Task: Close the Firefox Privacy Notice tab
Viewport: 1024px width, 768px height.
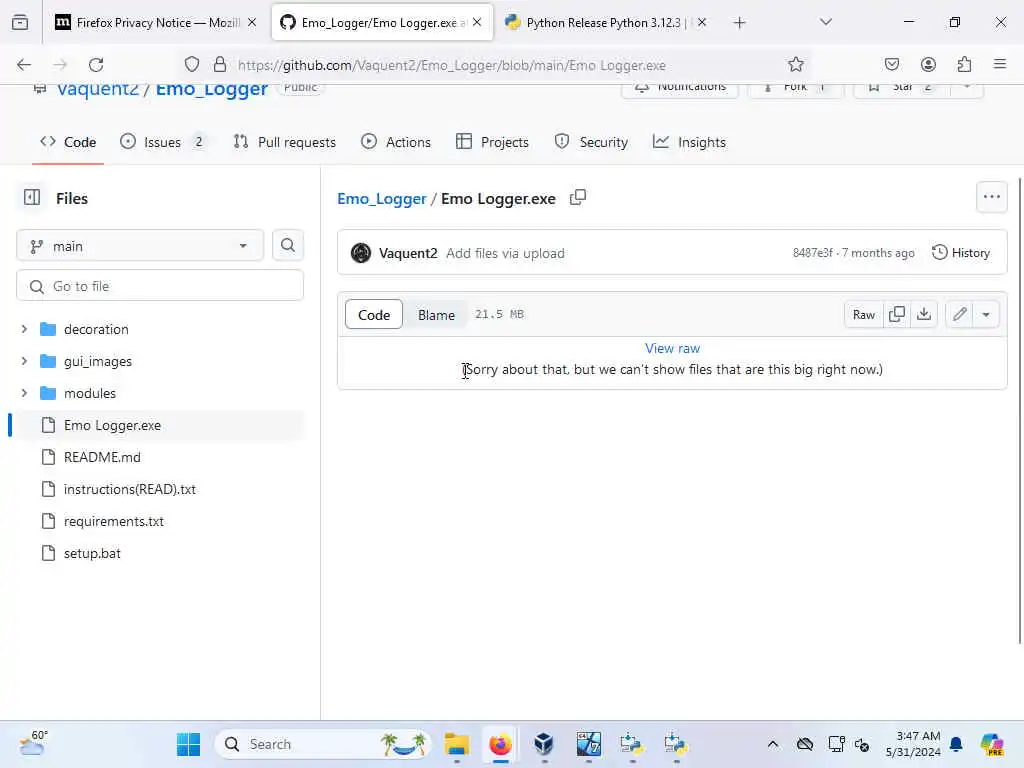Action: coord(252,23)
